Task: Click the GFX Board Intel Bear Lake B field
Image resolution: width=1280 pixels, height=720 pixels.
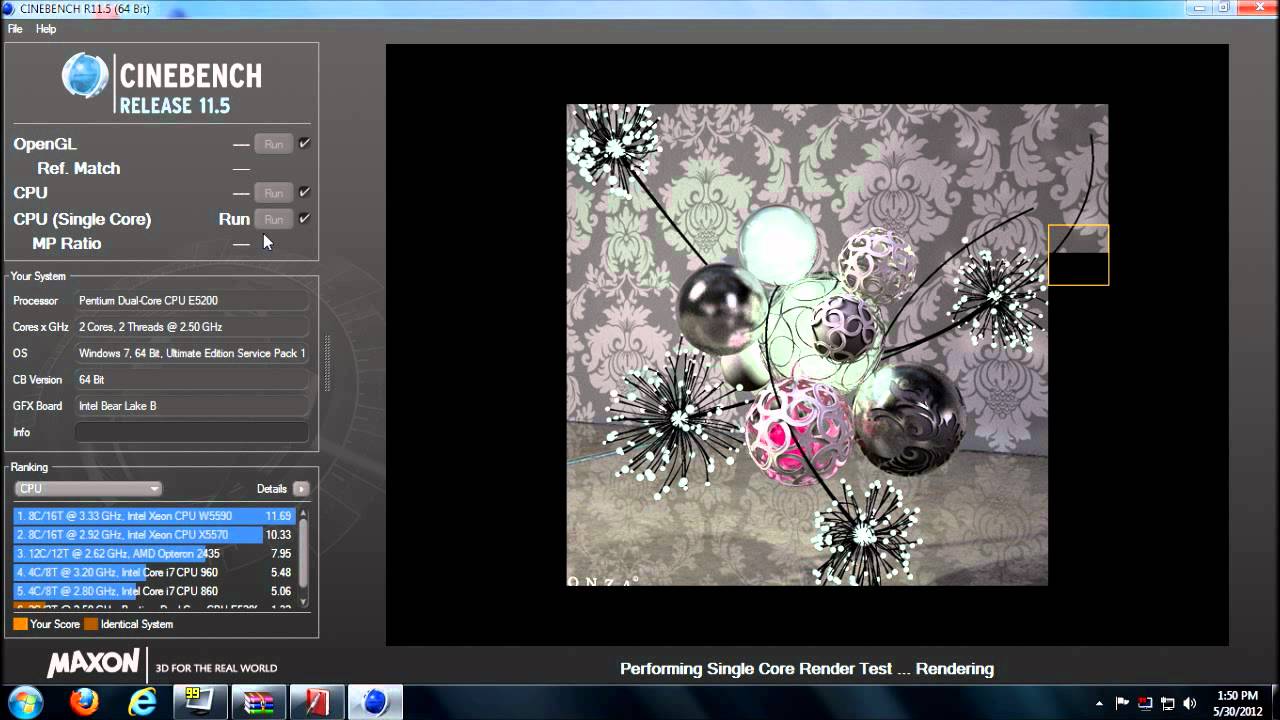Action: (x=192, y=406)
